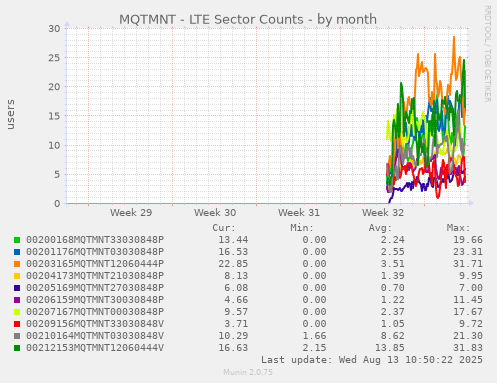Select legend label 00209156MQTMNT33030848V

pyautogui.click(x=95, y=324)
